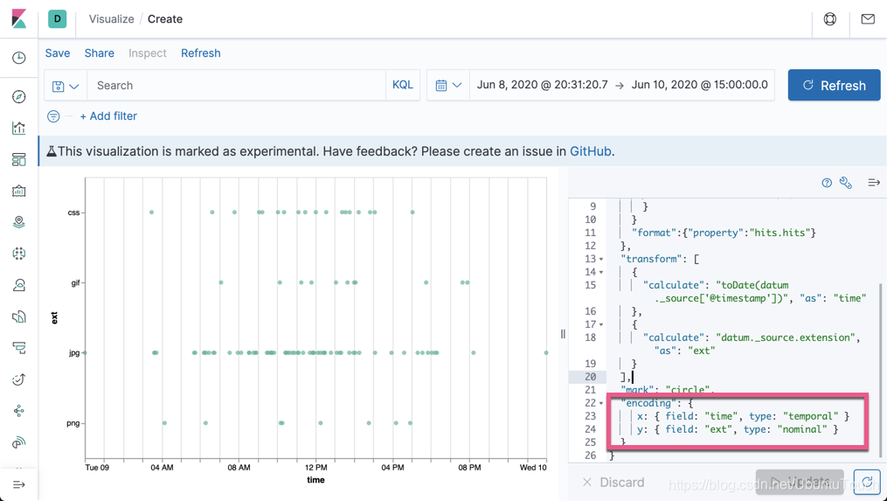Image resolution: width=887 pixels, height=501 pixels.
Task: Open Discover compass icon in sidebar
Action: [19, 97]
